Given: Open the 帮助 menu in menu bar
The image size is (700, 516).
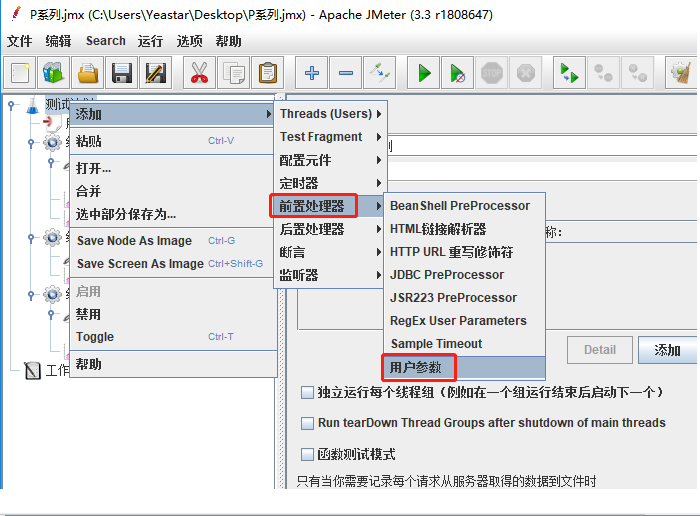Looking at the screenshot, I should click(x=228, y=41).
